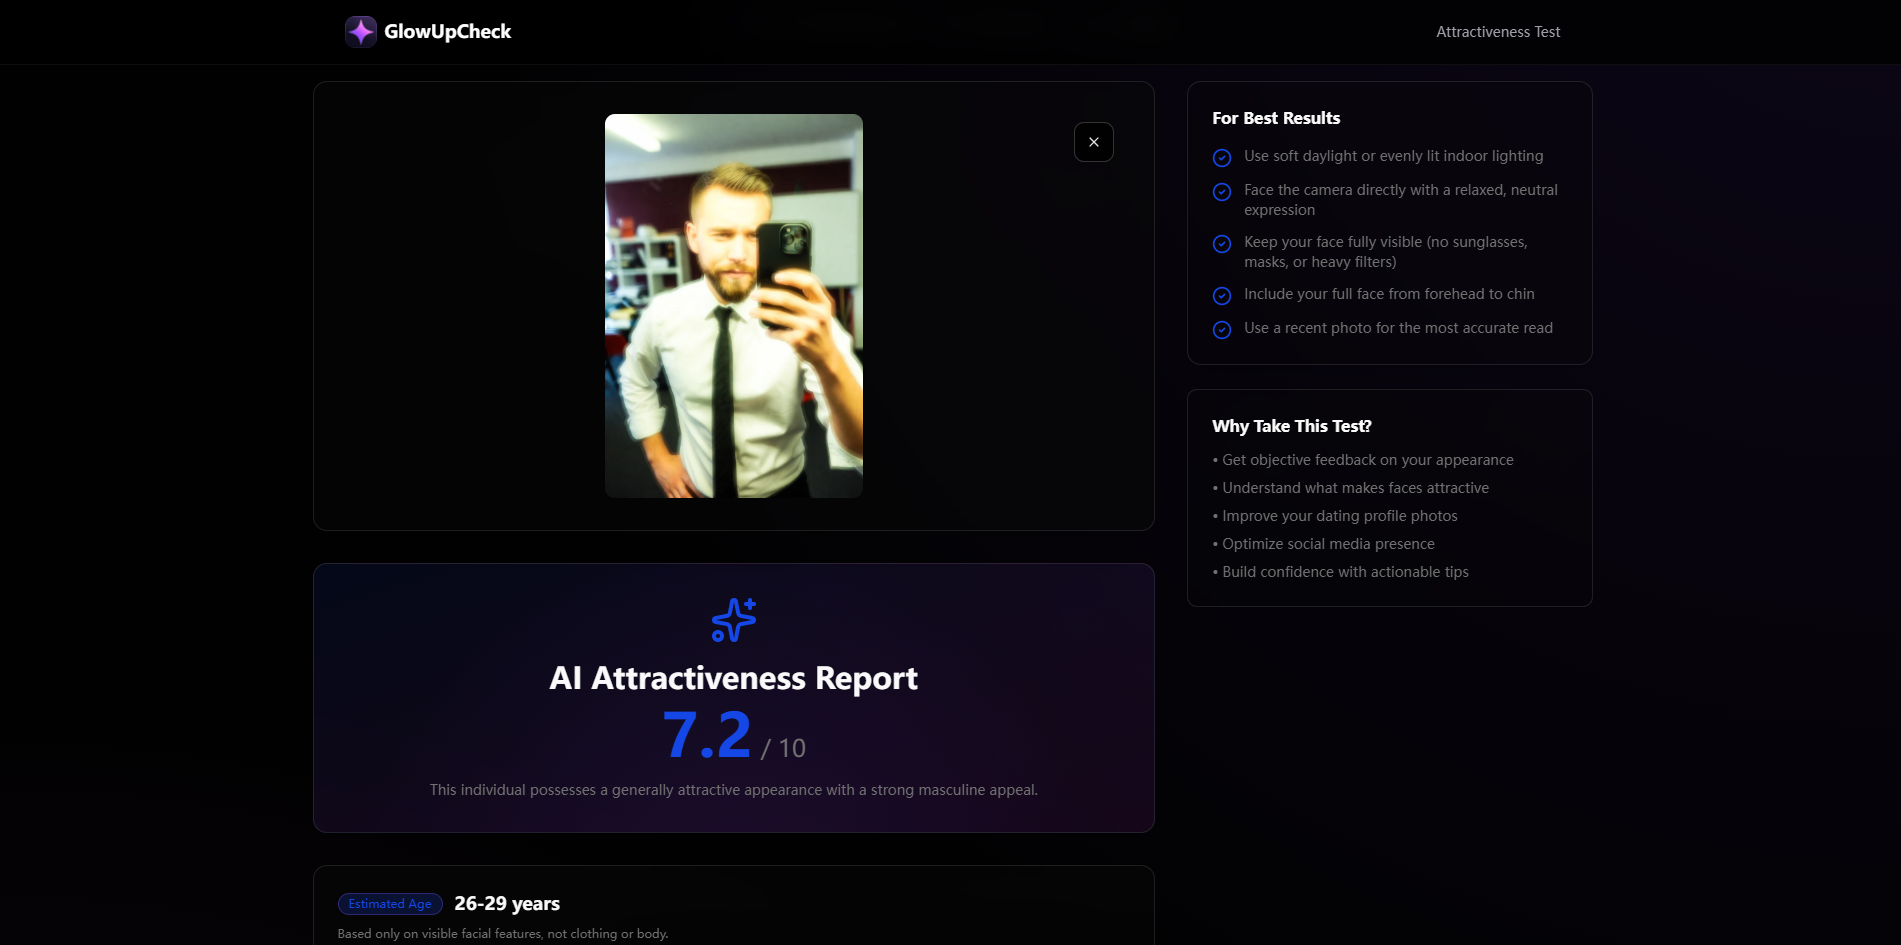1901x945 pixels.
Task: Click the checkmark icon beside recent photo tip
Action: (x=1222, y=329)
